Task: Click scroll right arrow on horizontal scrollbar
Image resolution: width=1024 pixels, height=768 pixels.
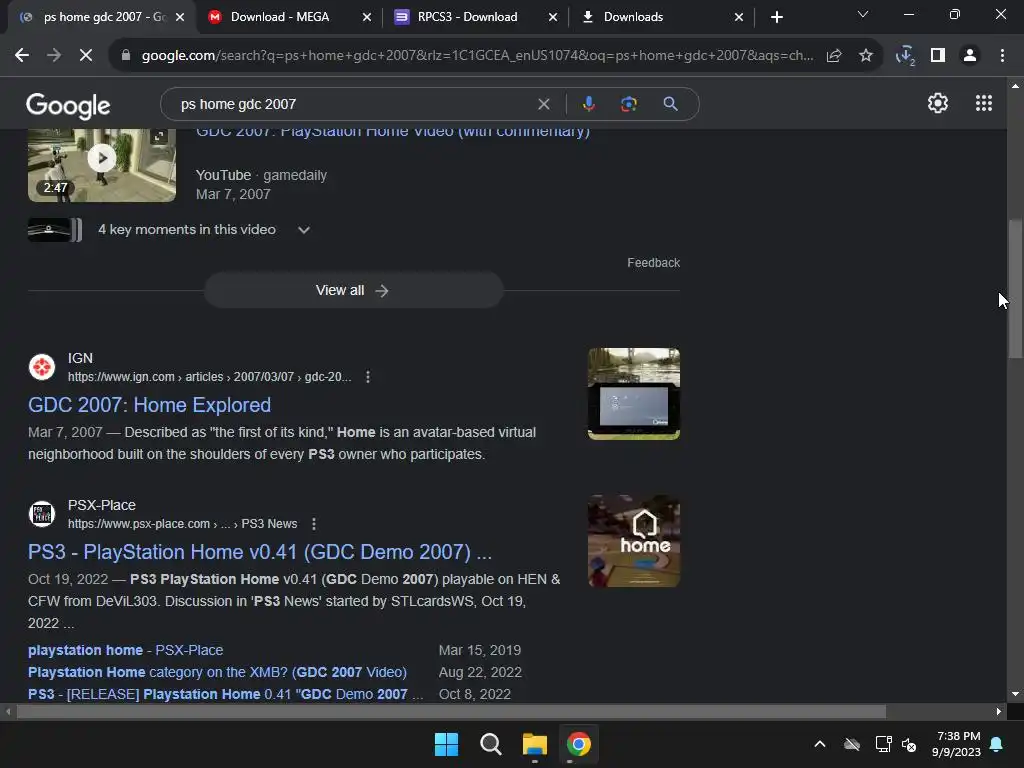Action: coord(999,712)
